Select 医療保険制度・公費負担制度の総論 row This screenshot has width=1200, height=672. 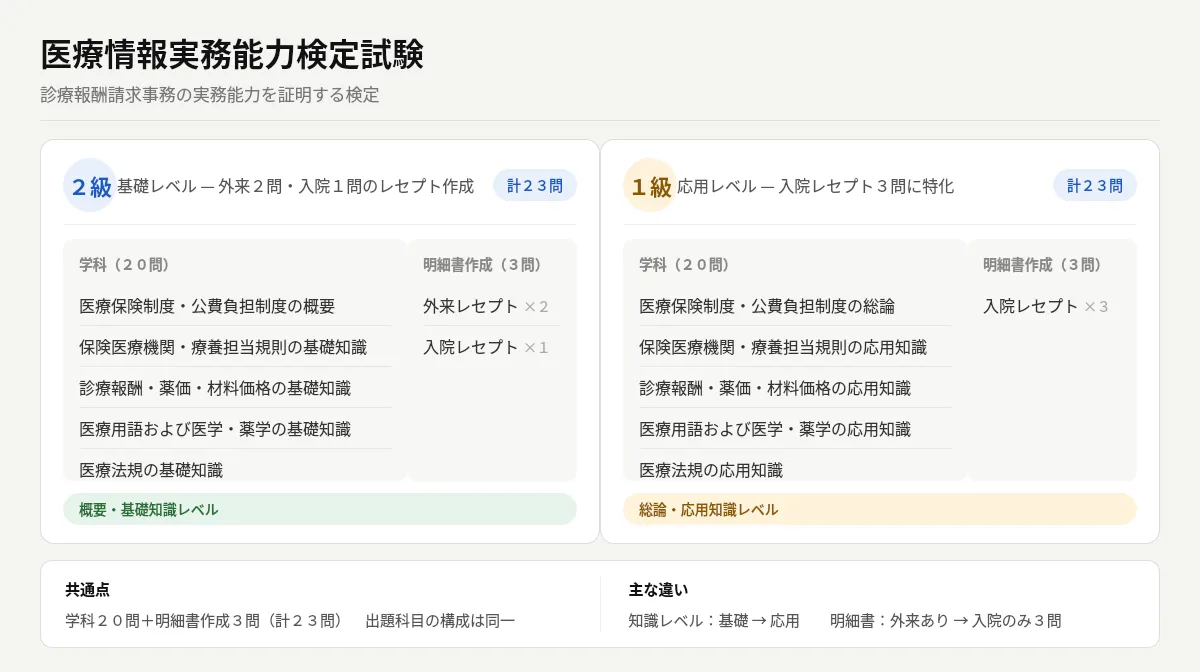(x=795, y=306)
